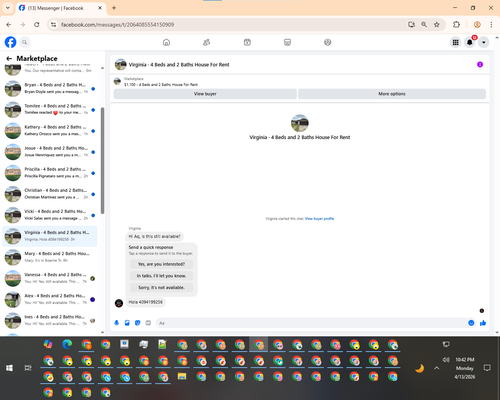Open Chrome zoom magnifier icon
This screenshot has width=500, height=400.
[424, 25]
